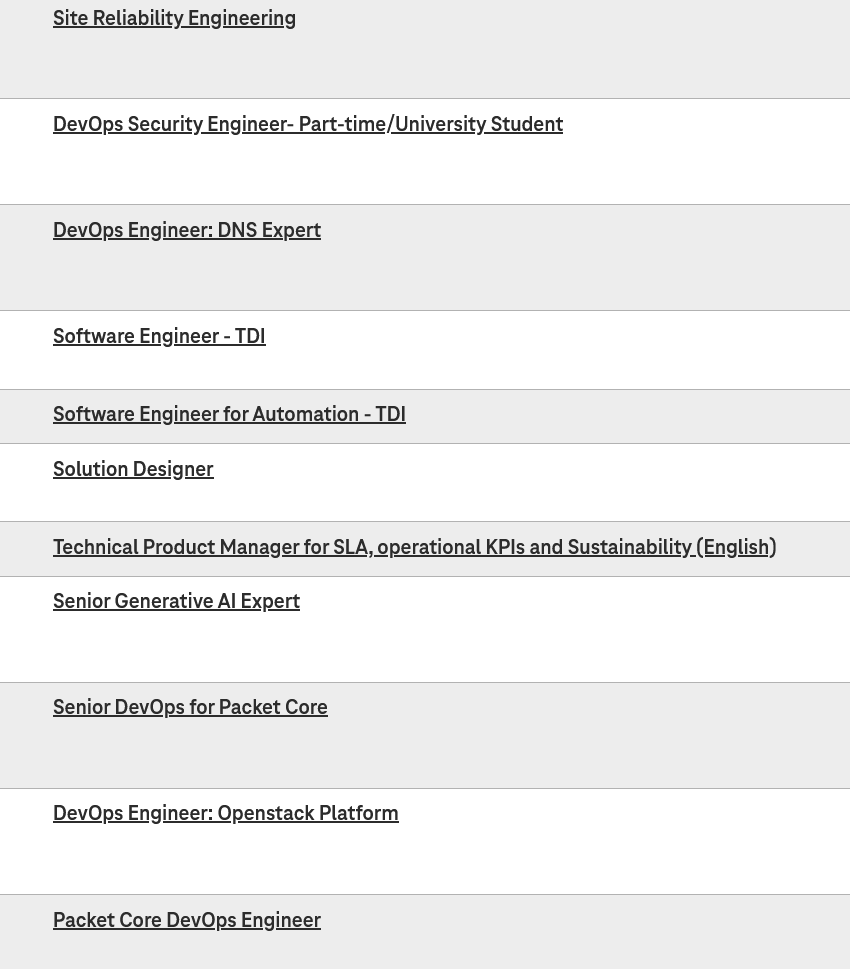
Task: Click the word Senior in Senior DevOps title
Action: tap(82, 707)
